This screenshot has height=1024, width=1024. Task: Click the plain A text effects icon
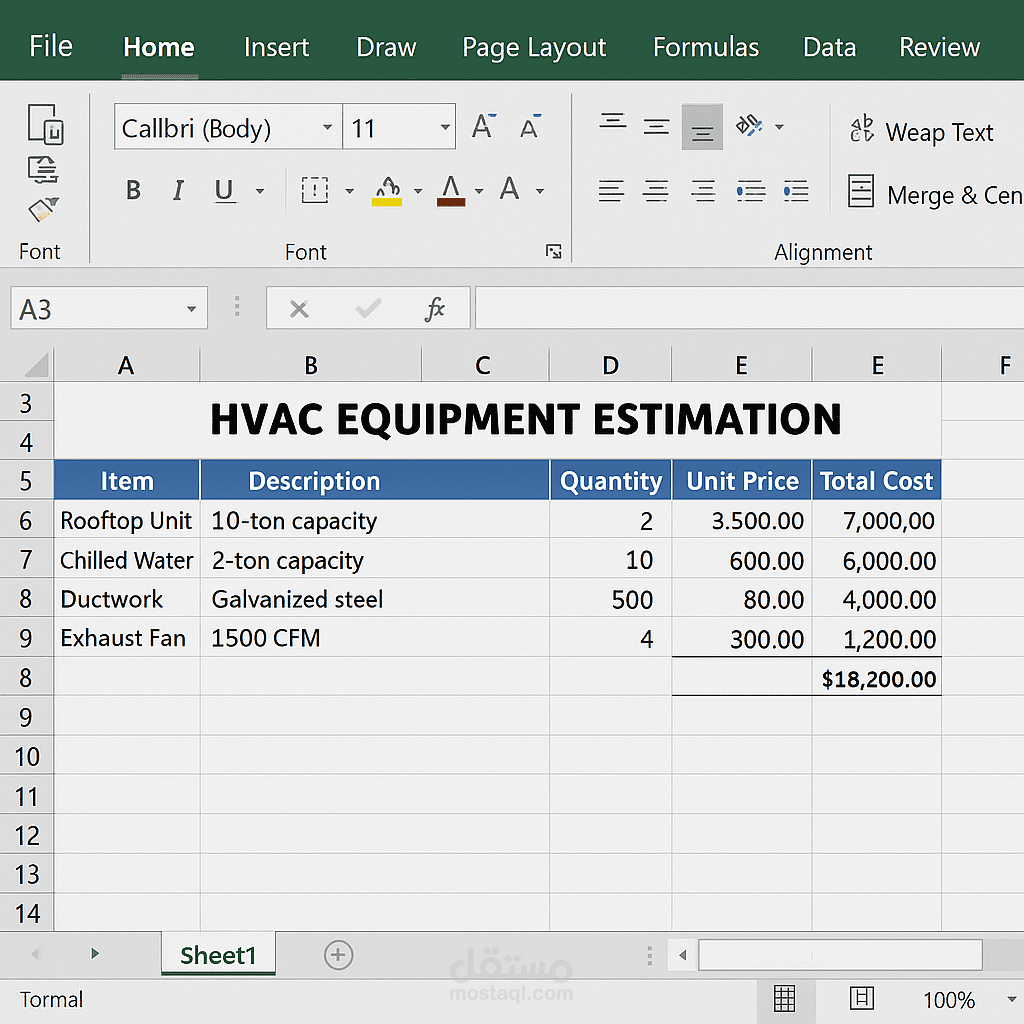[x=509, y=189]
